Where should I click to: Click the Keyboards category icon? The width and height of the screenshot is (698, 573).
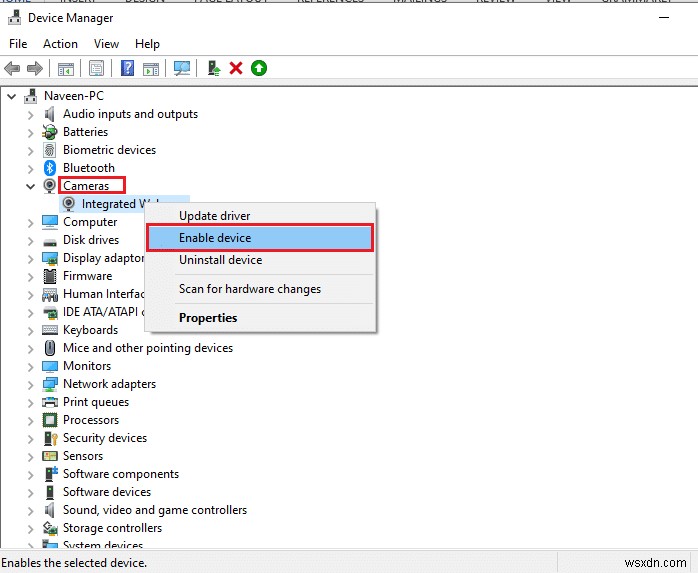50,330
